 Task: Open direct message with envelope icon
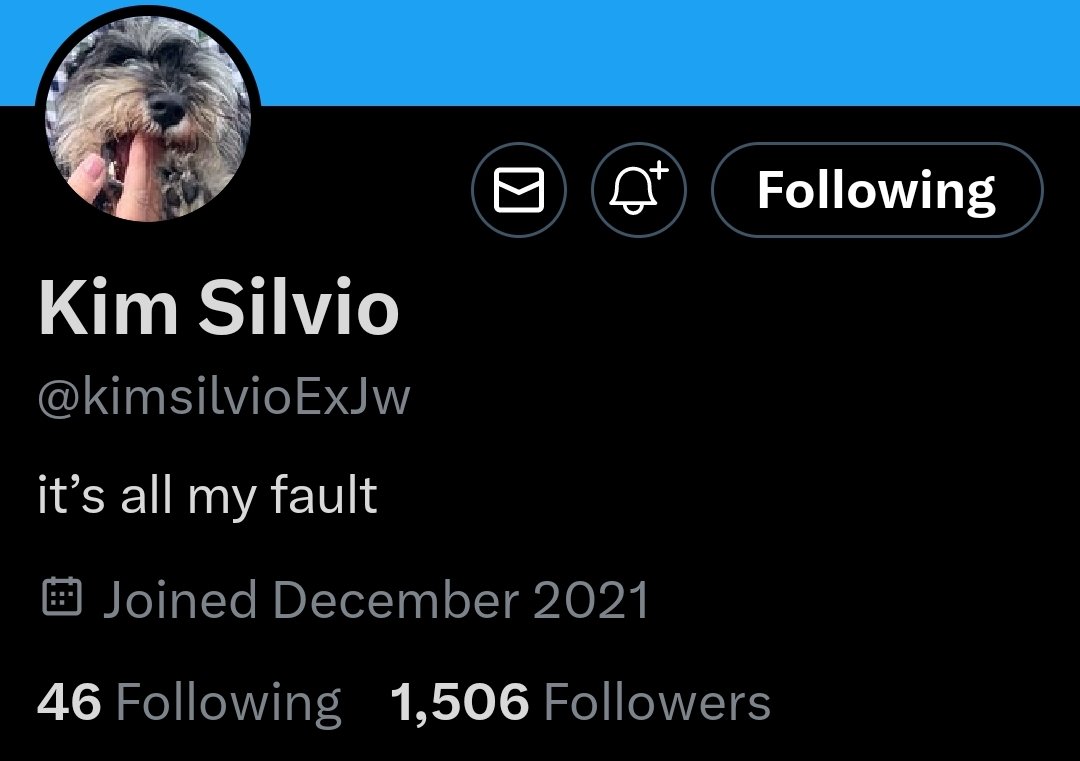click(x=519, y=189)
